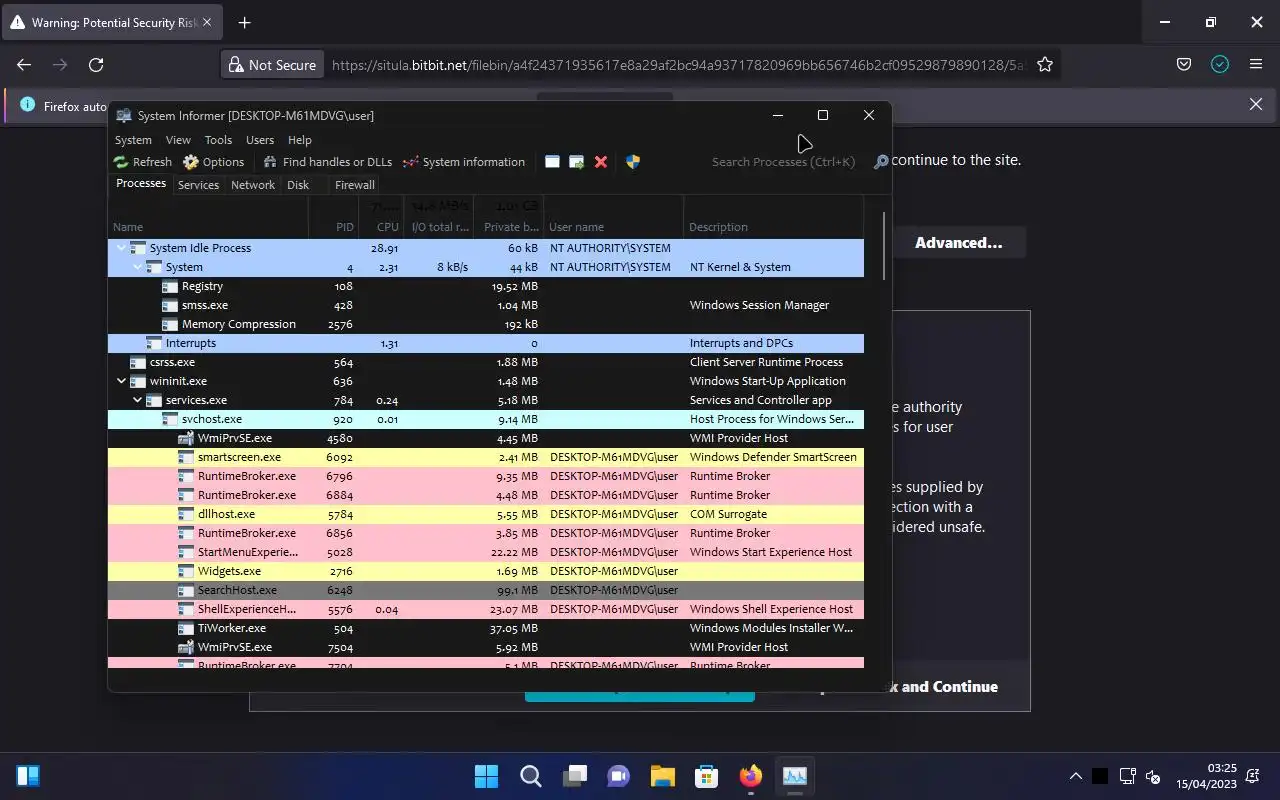The image size is (1280, 800).
Task: Select the smss.exe process row
Action: click(x=486, y=305)
